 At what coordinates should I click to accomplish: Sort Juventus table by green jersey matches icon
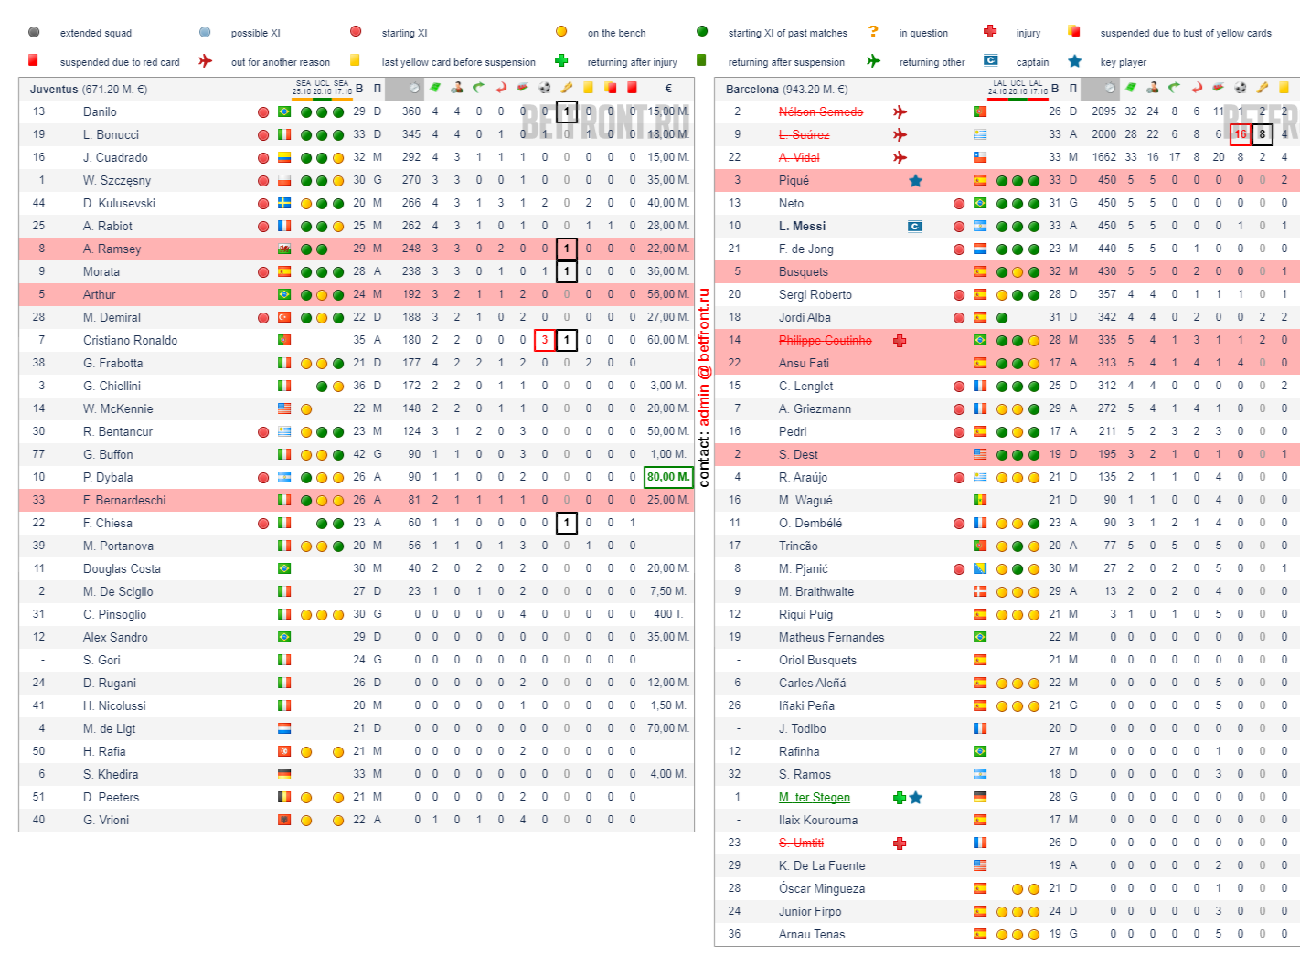coord(435,88)
